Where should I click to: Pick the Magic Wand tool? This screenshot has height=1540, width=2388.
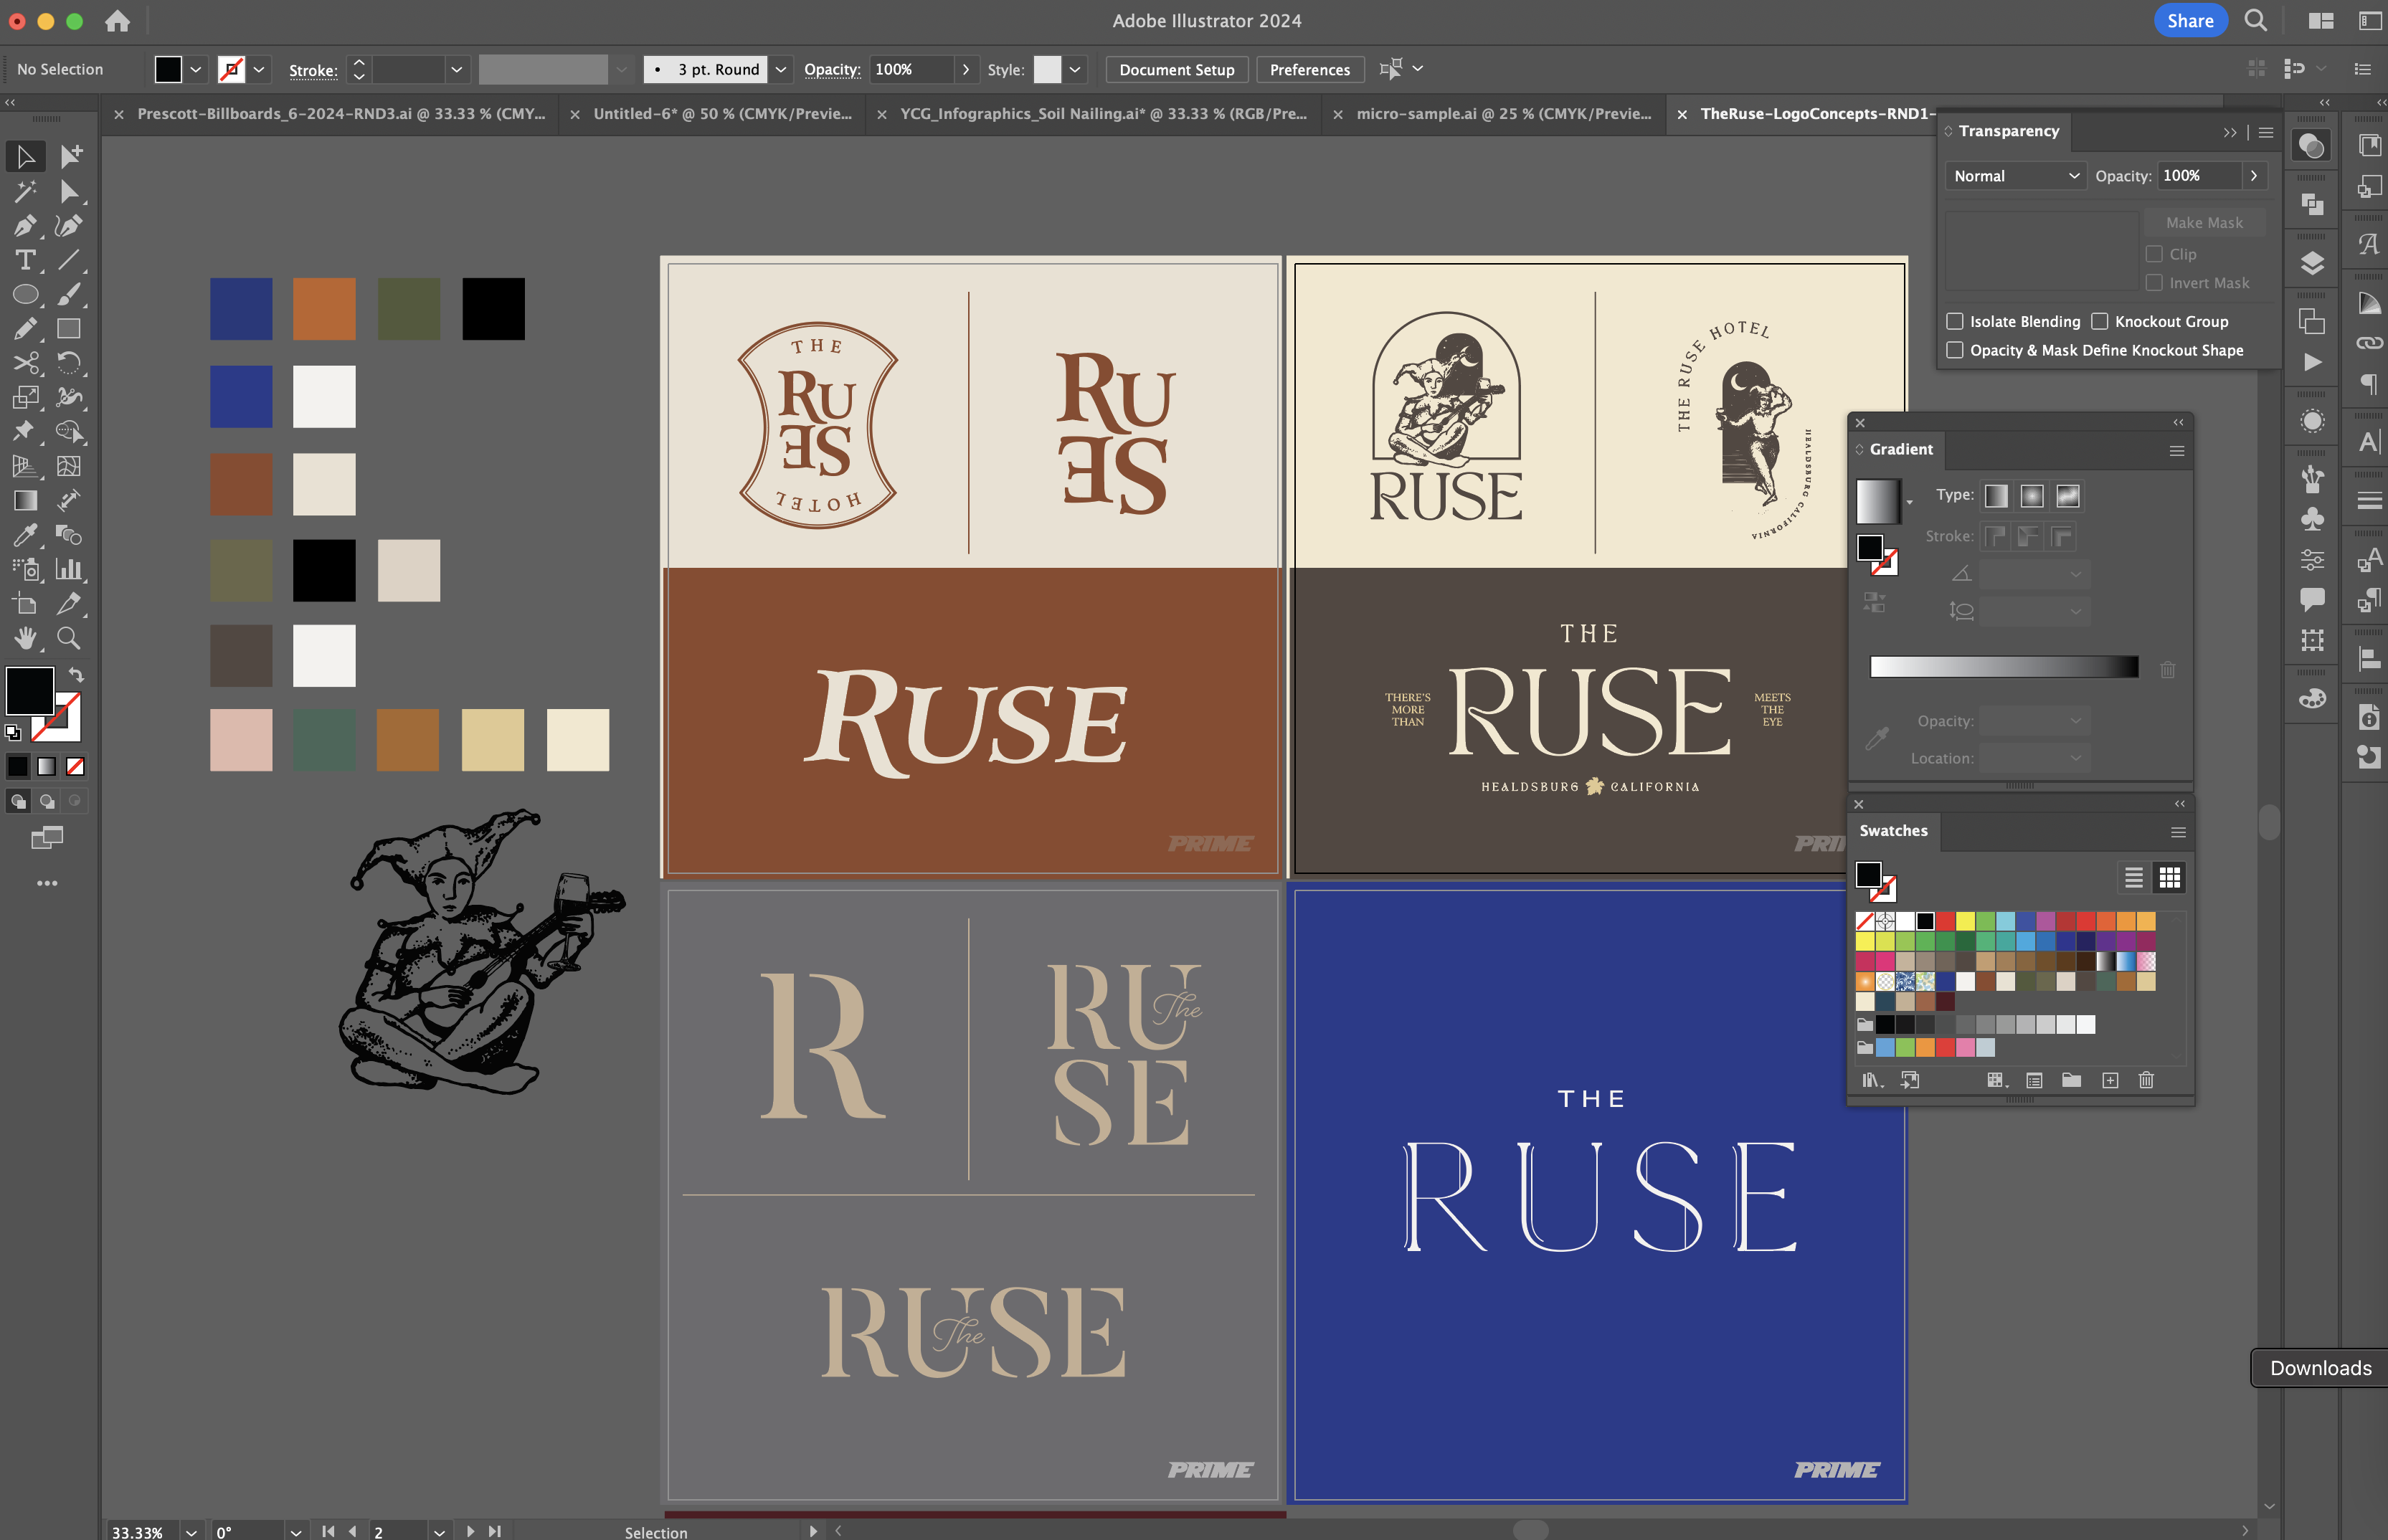(25, 191)
